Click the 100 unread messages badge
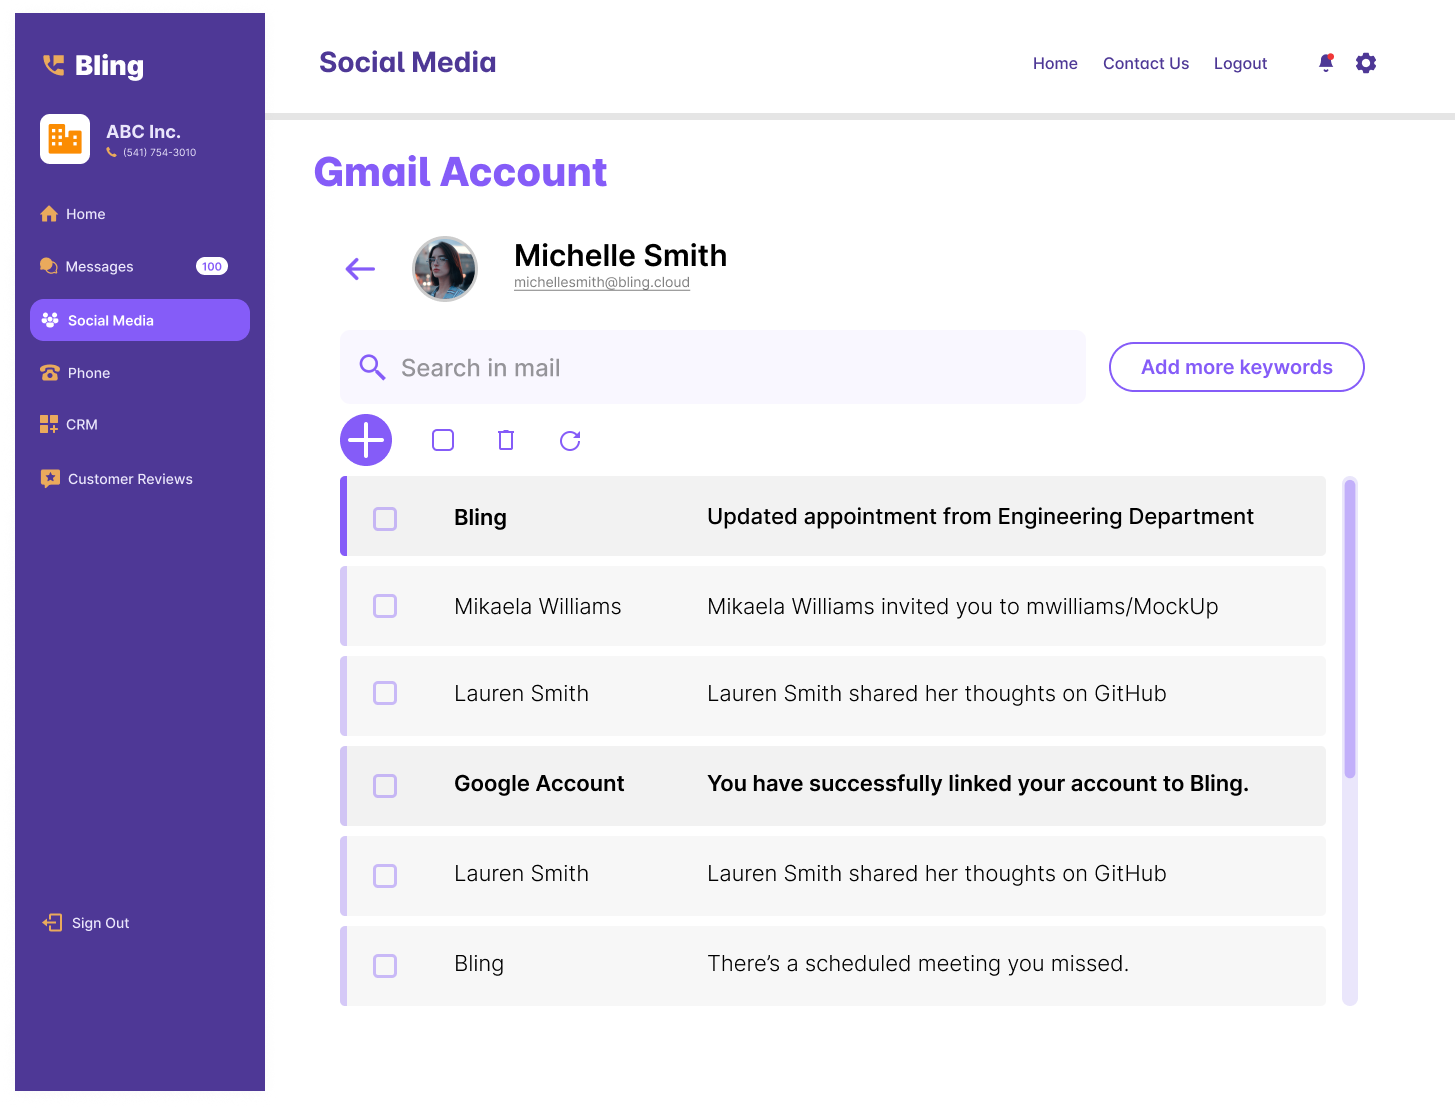Viewport: 1455px width, 1108px height. tap(212, 266)
